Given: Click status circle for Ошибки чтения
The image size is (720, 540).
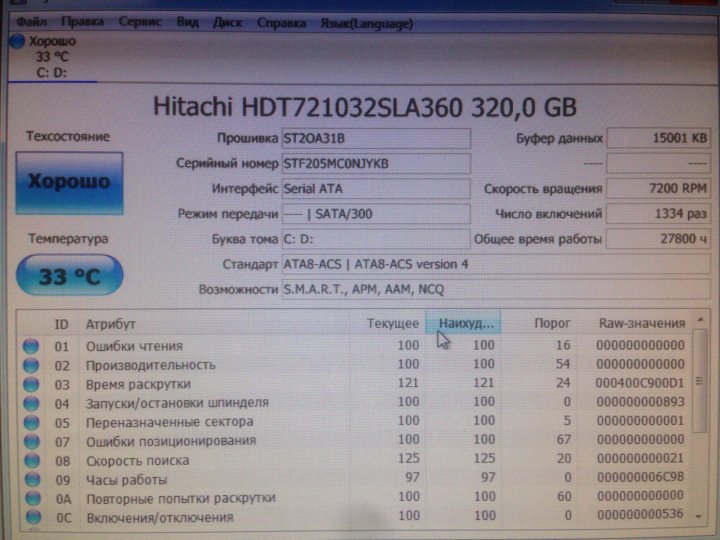Looking at the screenshot, I should [x=31, y=346].
